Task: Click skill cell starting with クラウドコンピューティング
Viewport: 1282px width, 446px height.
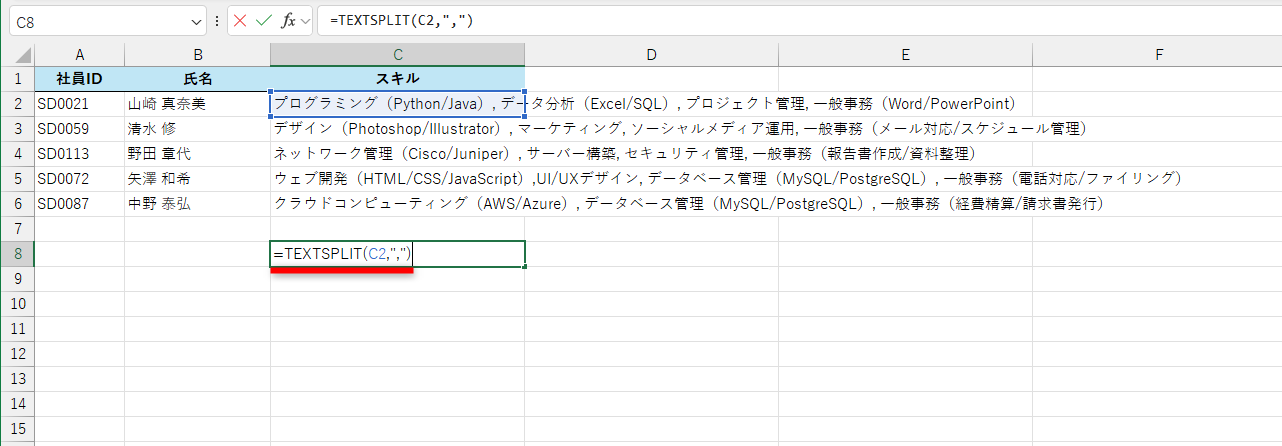Action: point(397,204)
